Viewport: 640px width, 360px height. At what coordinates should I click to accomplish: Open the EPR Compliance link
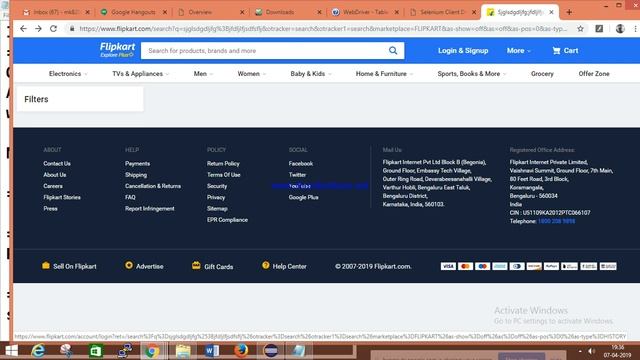click(x=227, y=220)
